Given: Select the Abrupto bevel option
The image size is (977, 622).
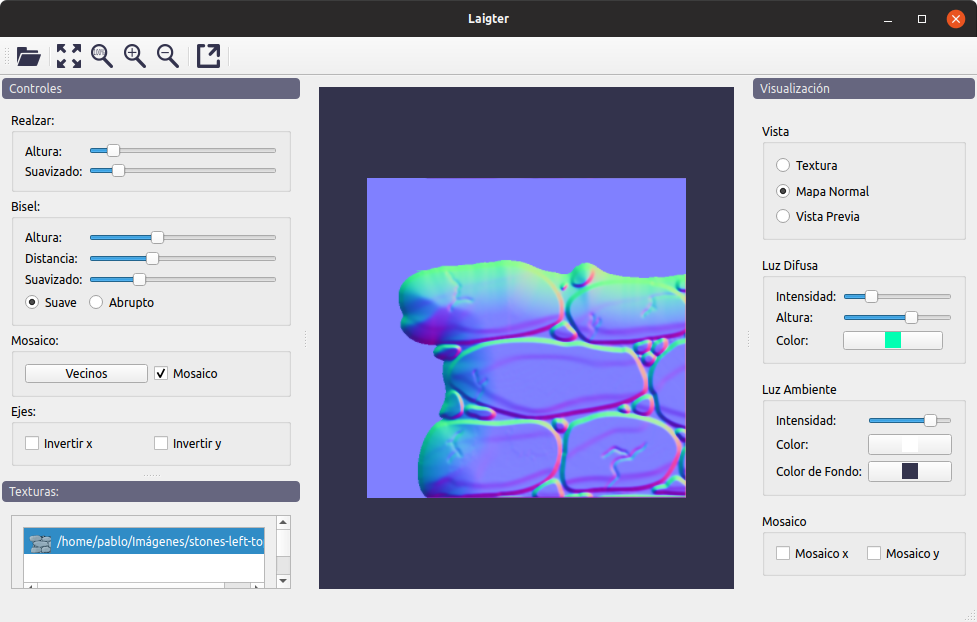Looking at the screenshot, I should 96,302.
